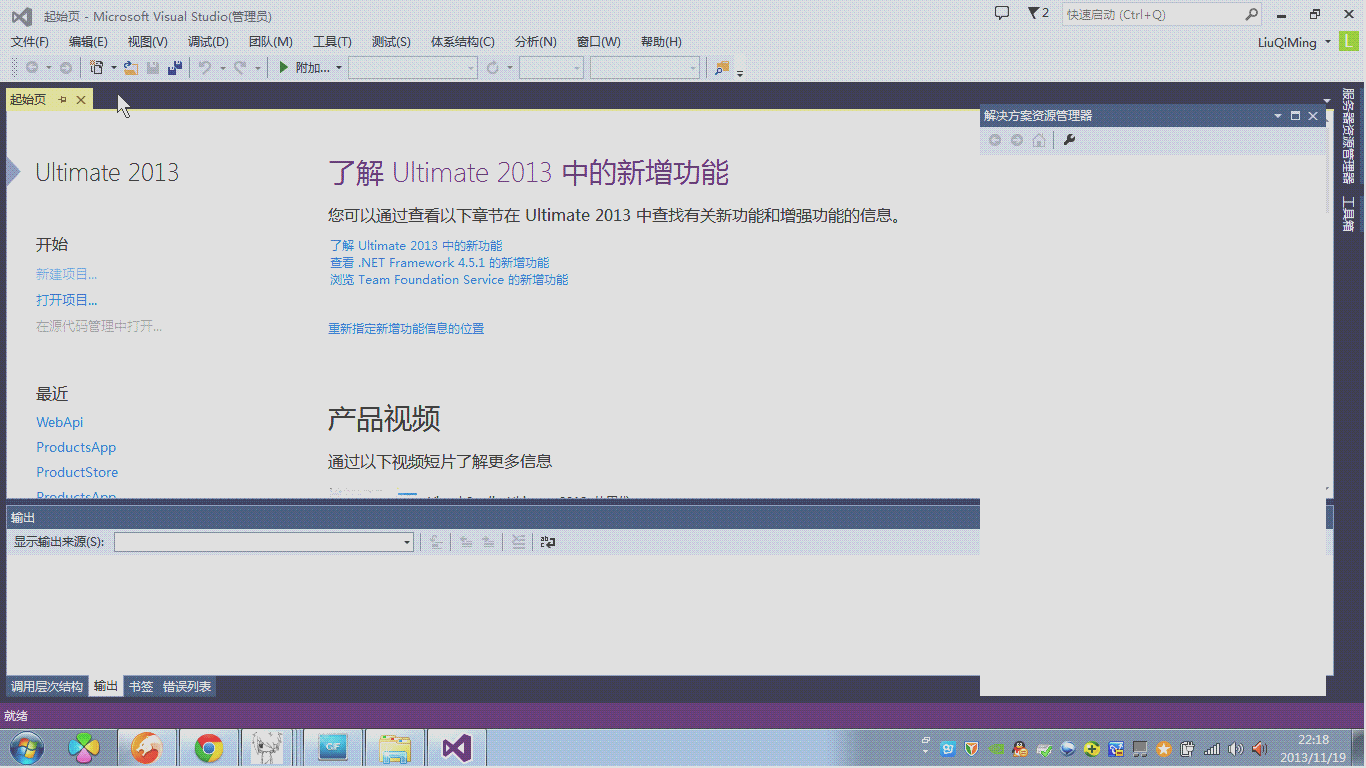This screenshot has height=768, width=1366.
Task: Expand the Undo history dropdown arrow
Action: click(222, 68)
